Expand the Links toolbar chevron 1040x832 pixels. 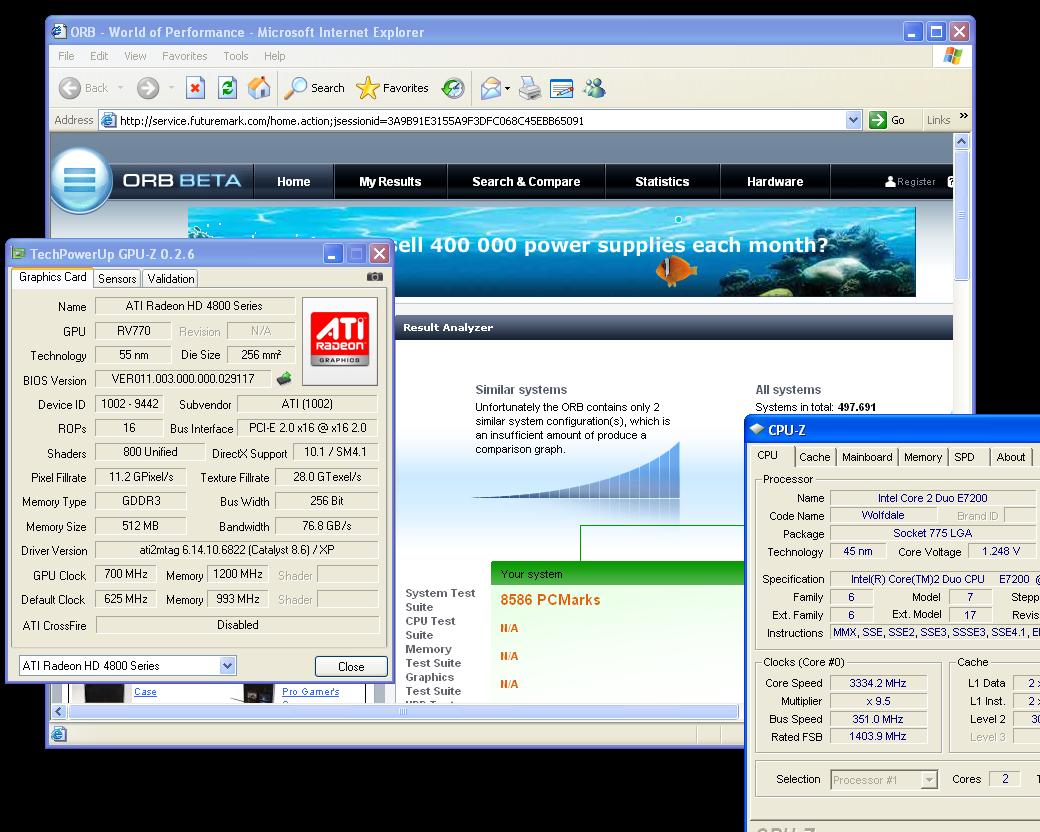tap(963, 116)
